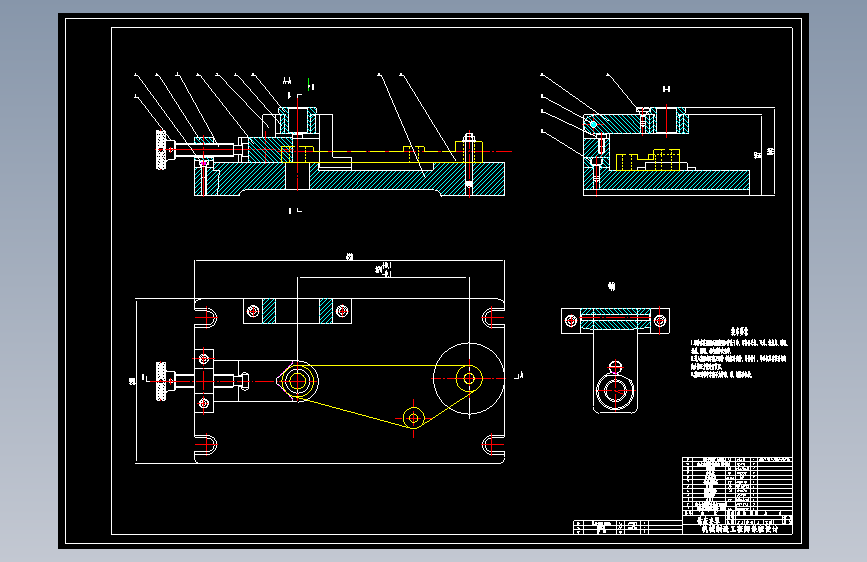Select the title block at the sheet's bottom right

click(737, 524)
